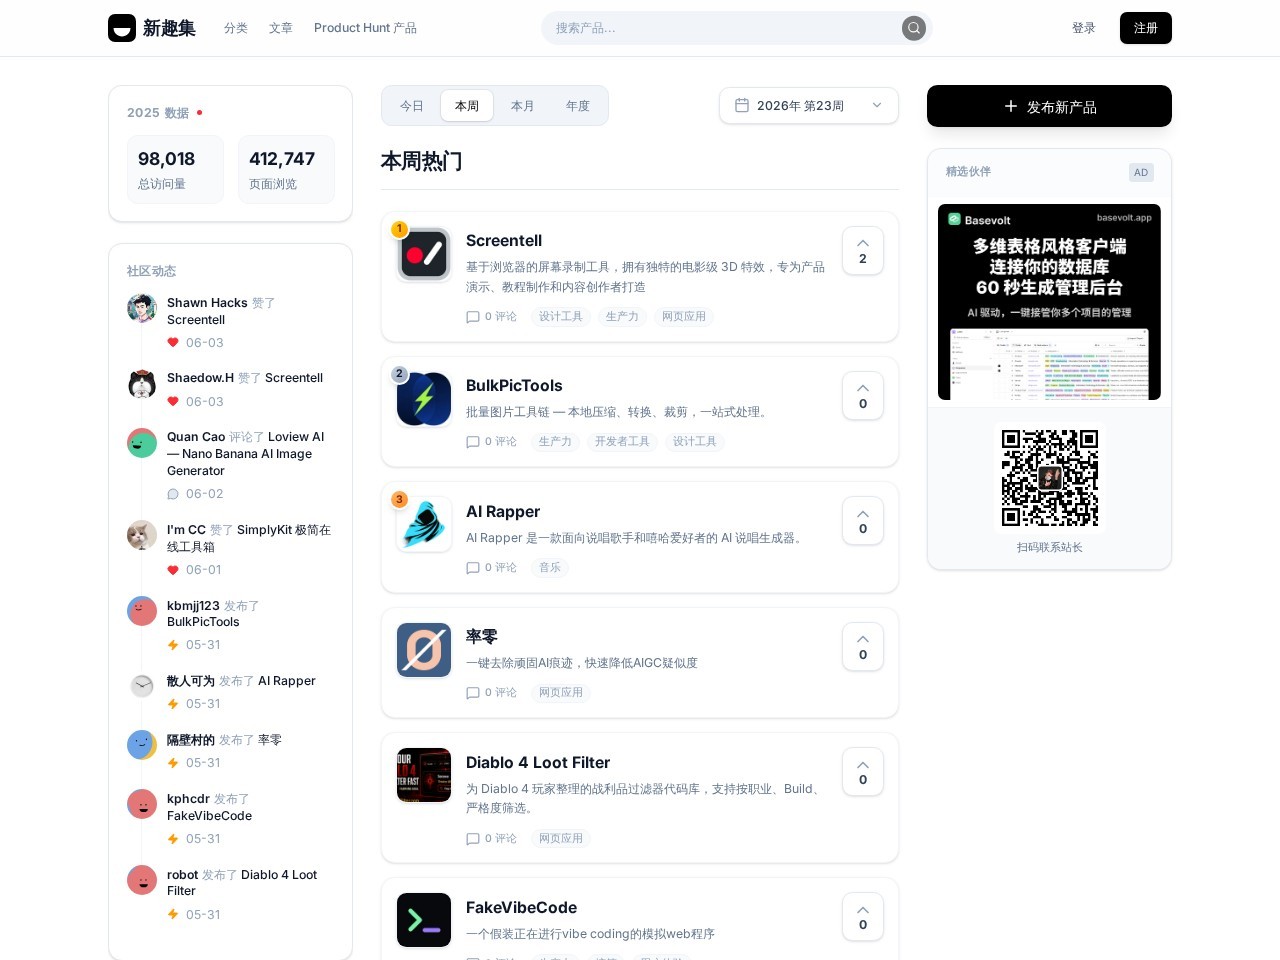
Task: Switch to the 今日 tab
Action: 412,106
